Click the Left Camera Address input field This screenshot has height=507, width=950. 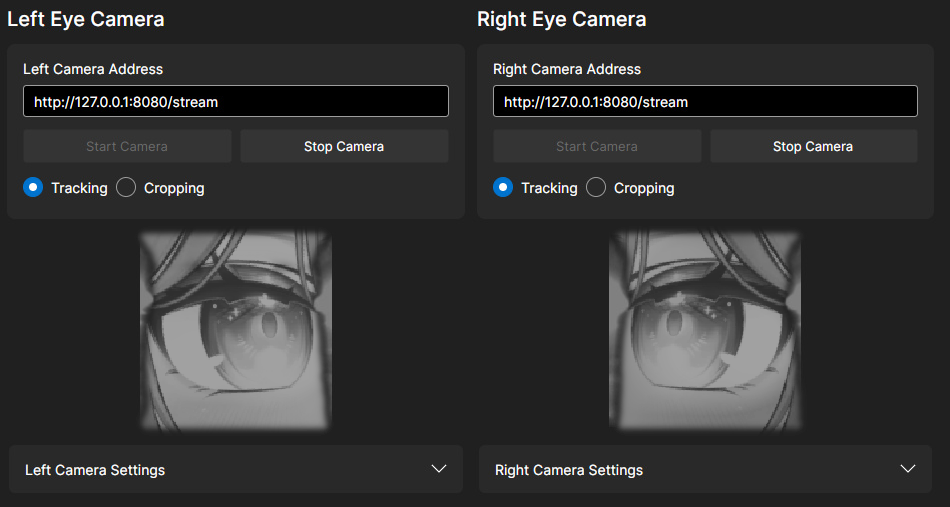click(235, 101)
